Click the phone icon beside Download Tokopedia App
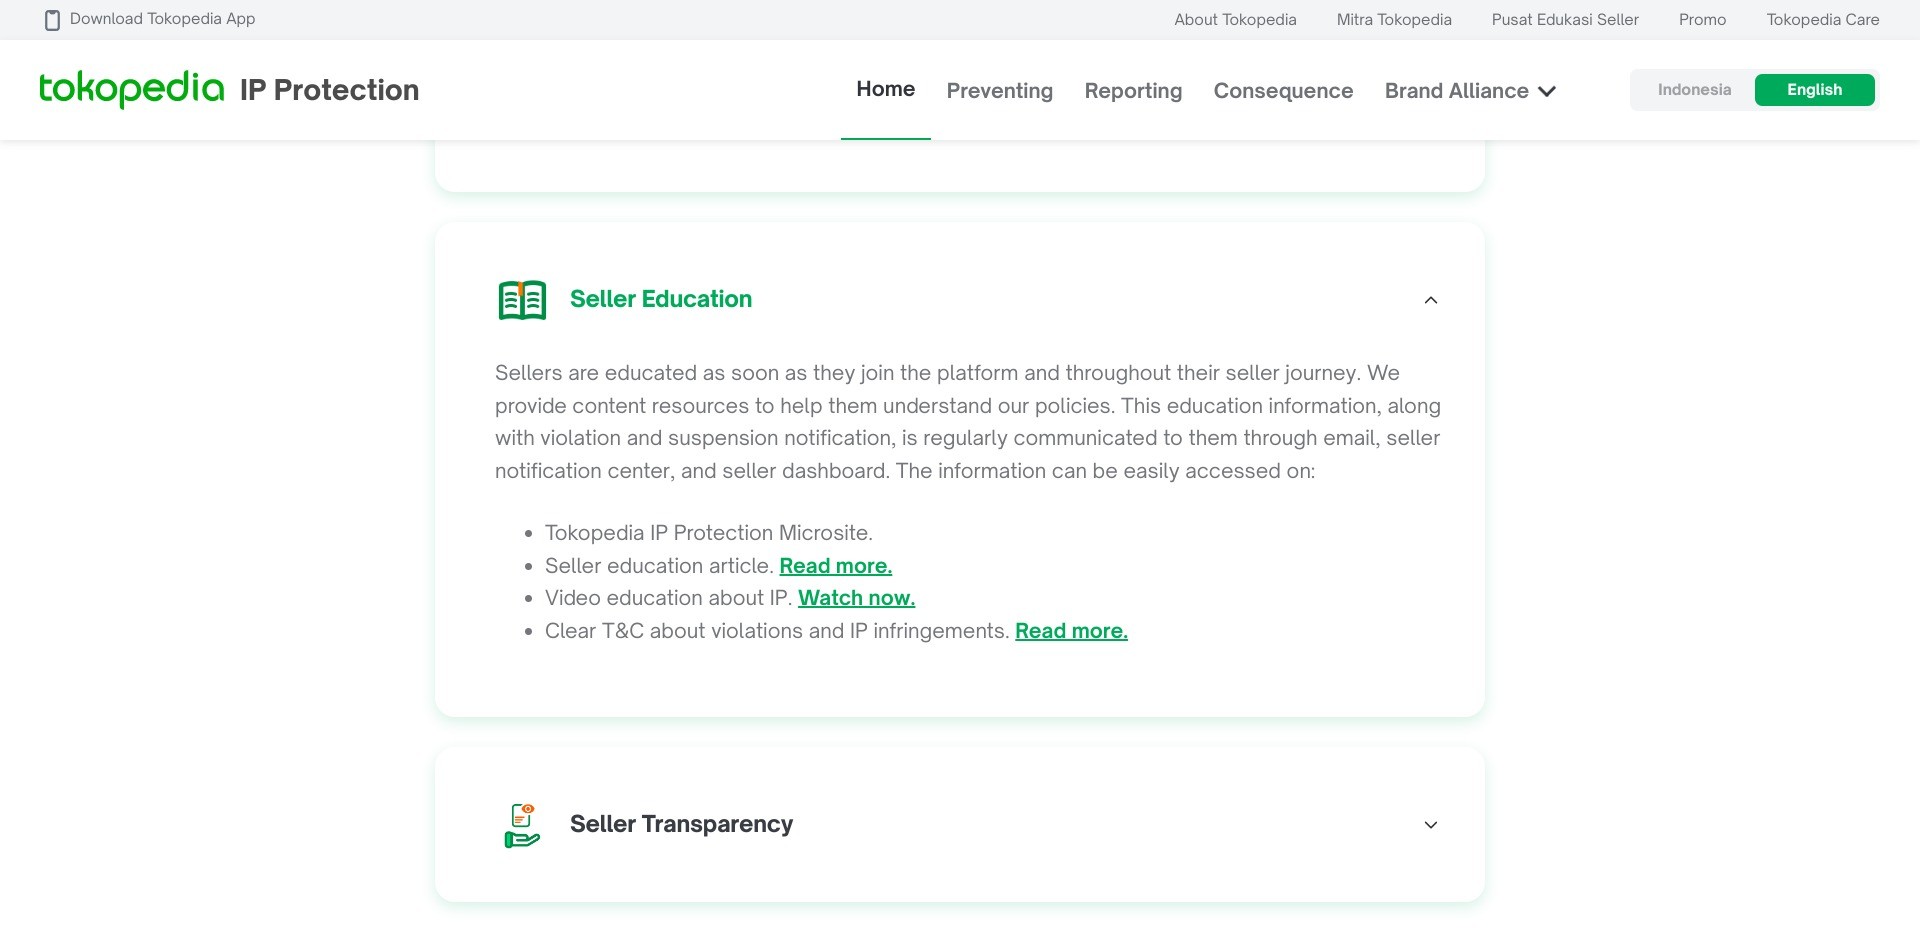The width and height of the screenshot is (1920, 932). coord(53,20)
